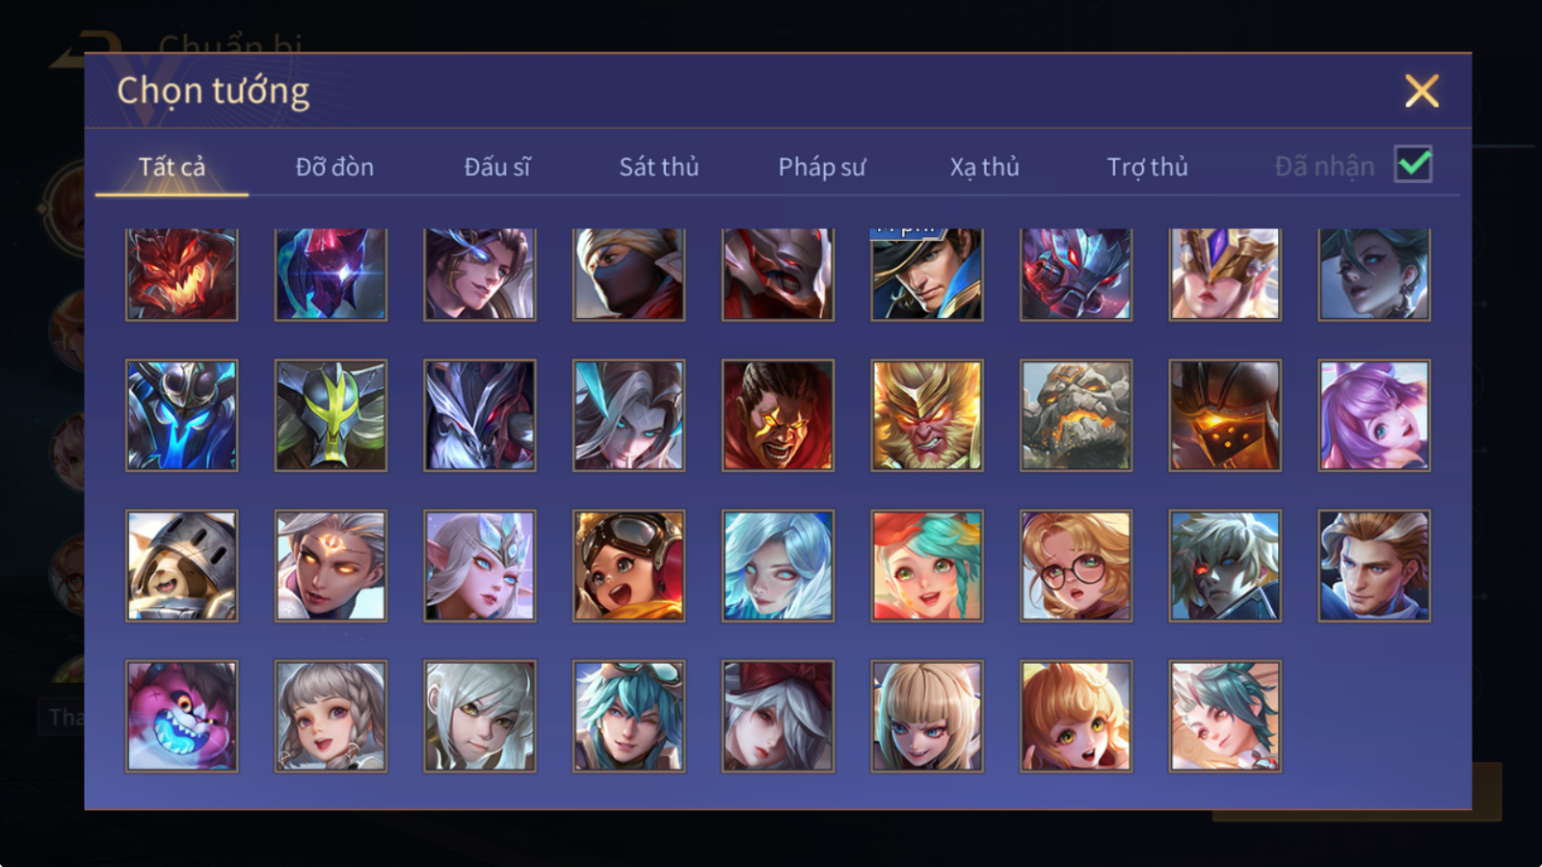Filter heroes by Xạ thủ tab
Image resolution: width=1542 pixels, height=867 pixels.
click(985, 167)
